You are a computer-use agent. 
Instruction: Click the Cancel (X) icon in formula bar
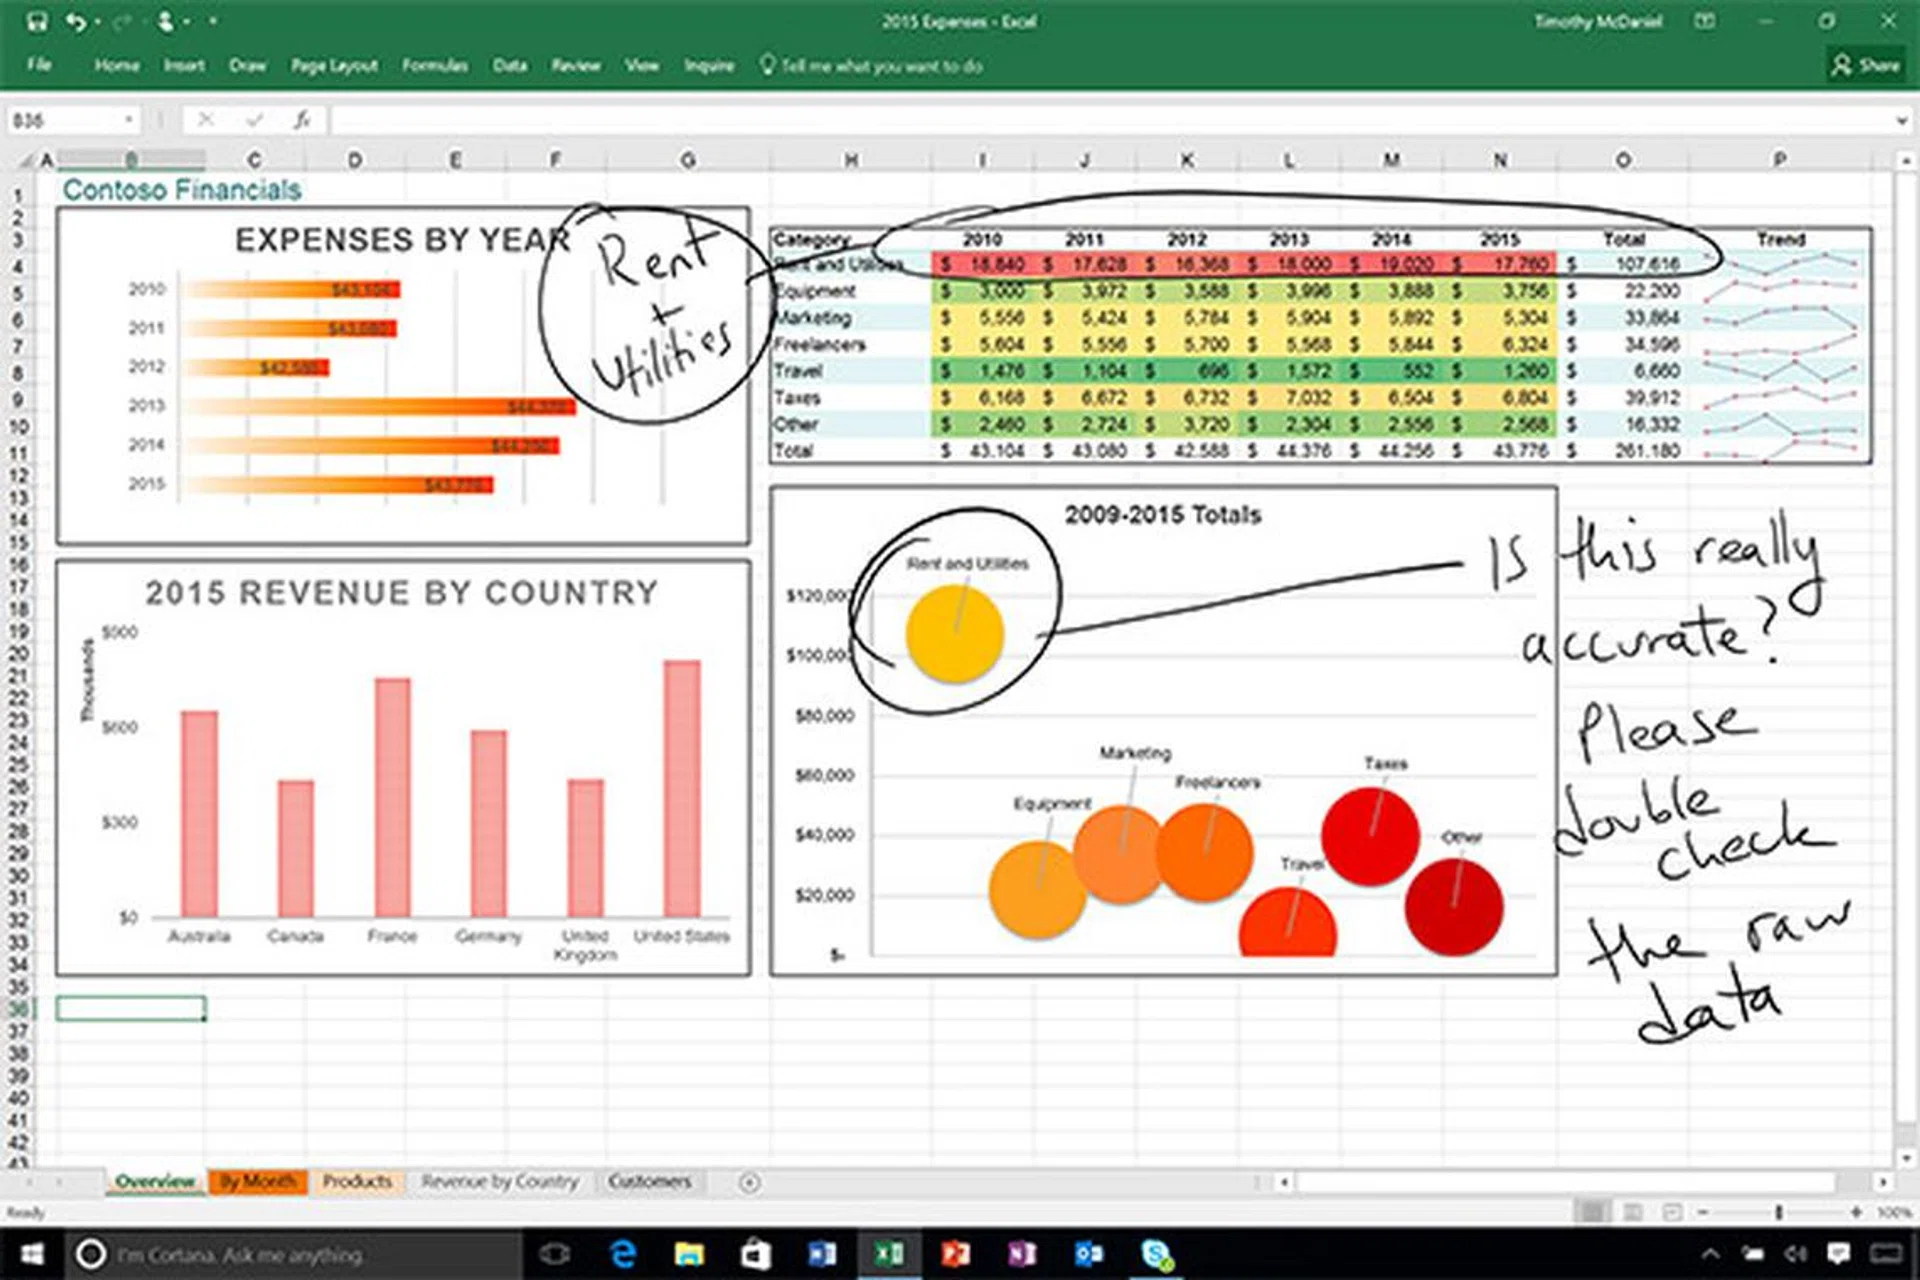coord(205,120)
